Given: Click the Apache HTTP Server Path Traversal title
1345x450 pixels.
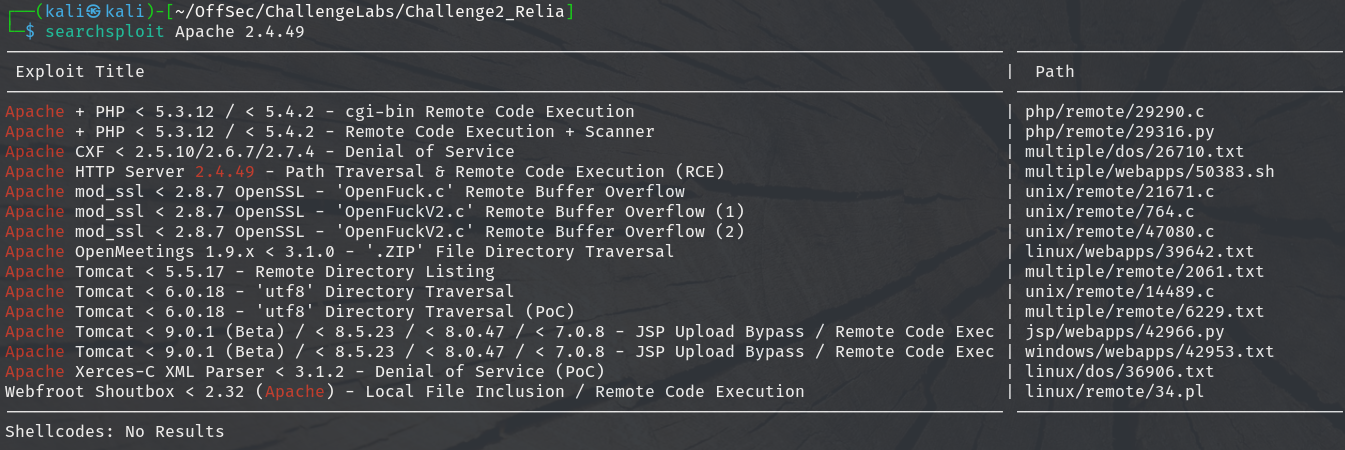Looking at the screenshot, I should (365, 172).
